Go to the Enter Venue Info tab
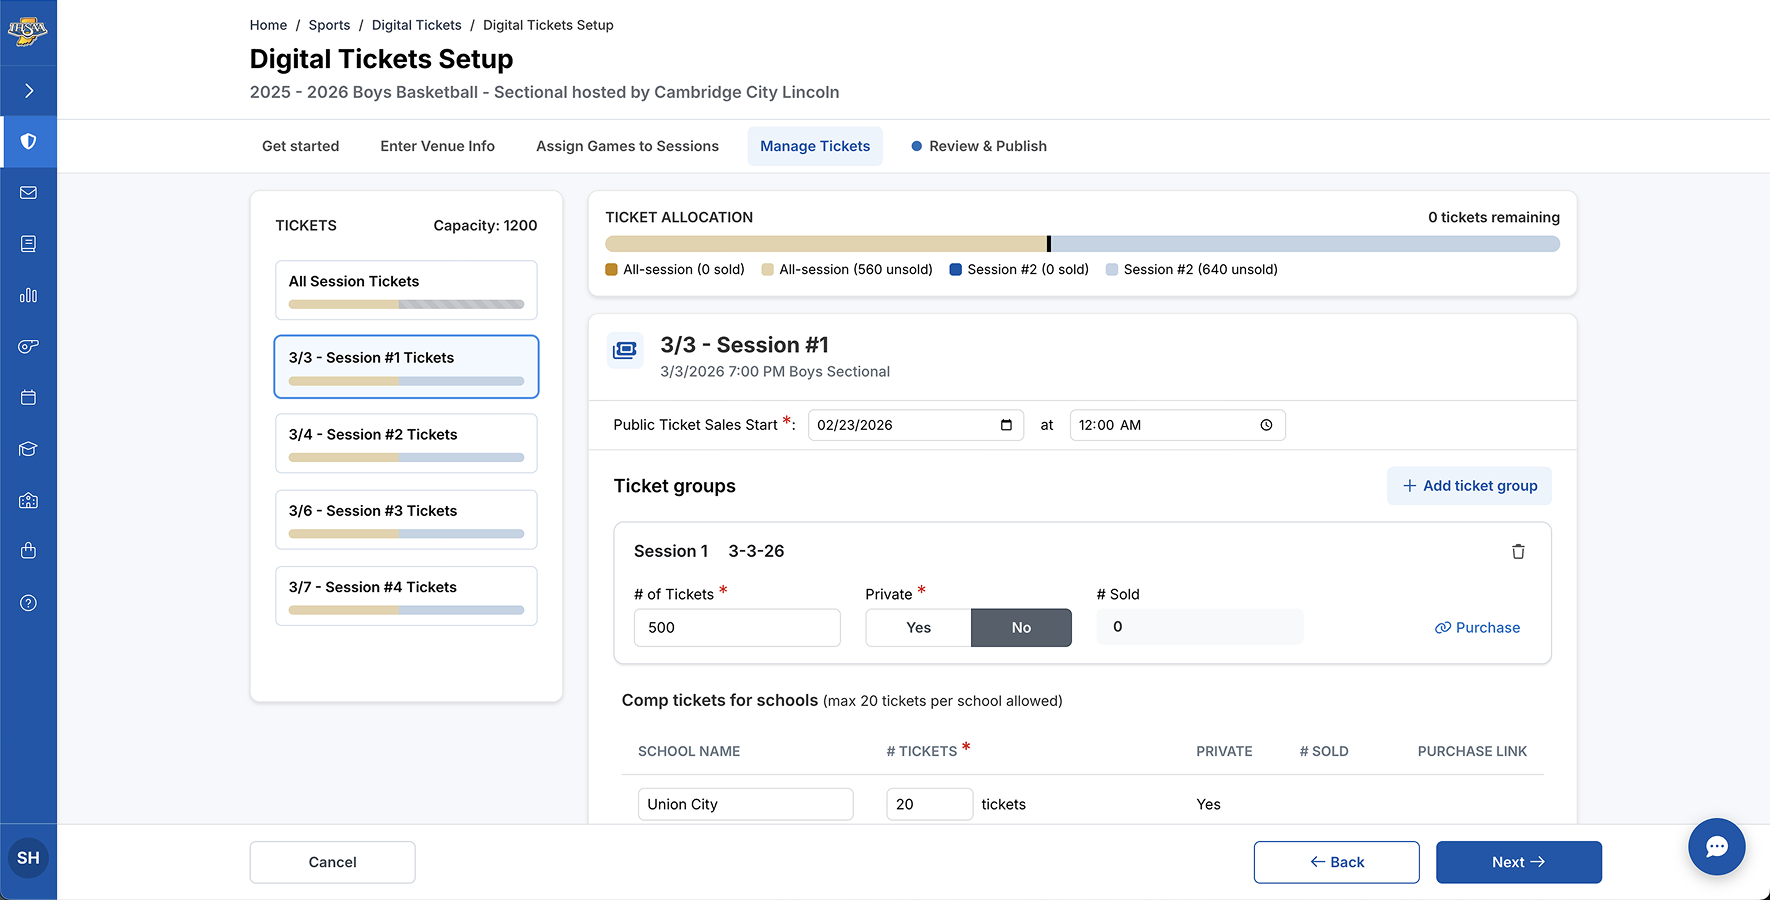 tap(438, 146)
